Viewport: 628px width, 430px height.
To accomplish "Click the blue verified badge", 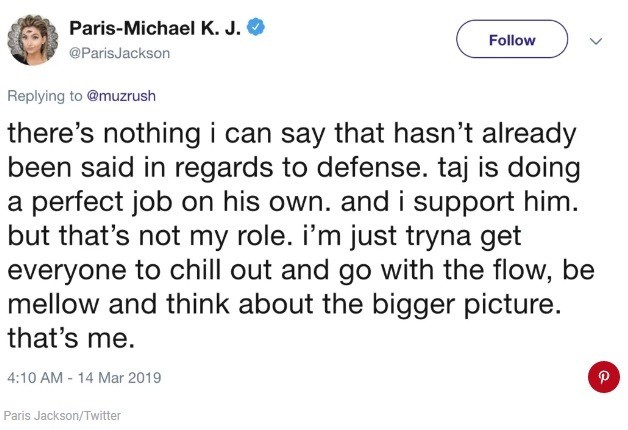I will 257,29.
